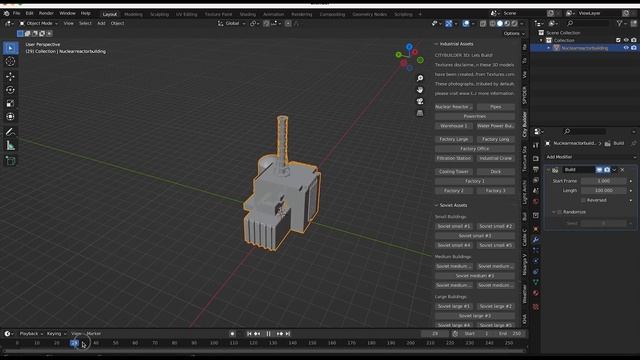
Task: Click the Start Frame value field
Action: 604,181
